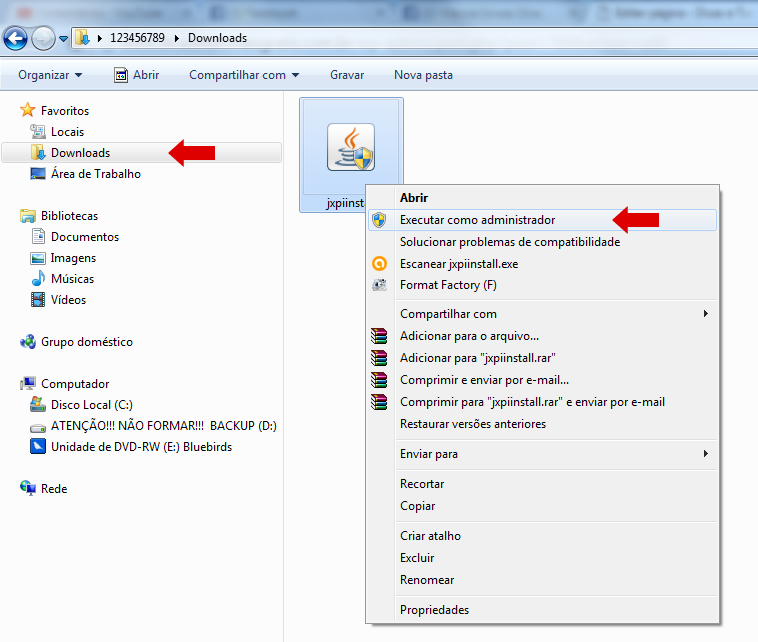Click the Grupo doméstico icon in sidebar
Viewport: 758px width, 642px height.
pyautogui.click(x=28, y=341)
